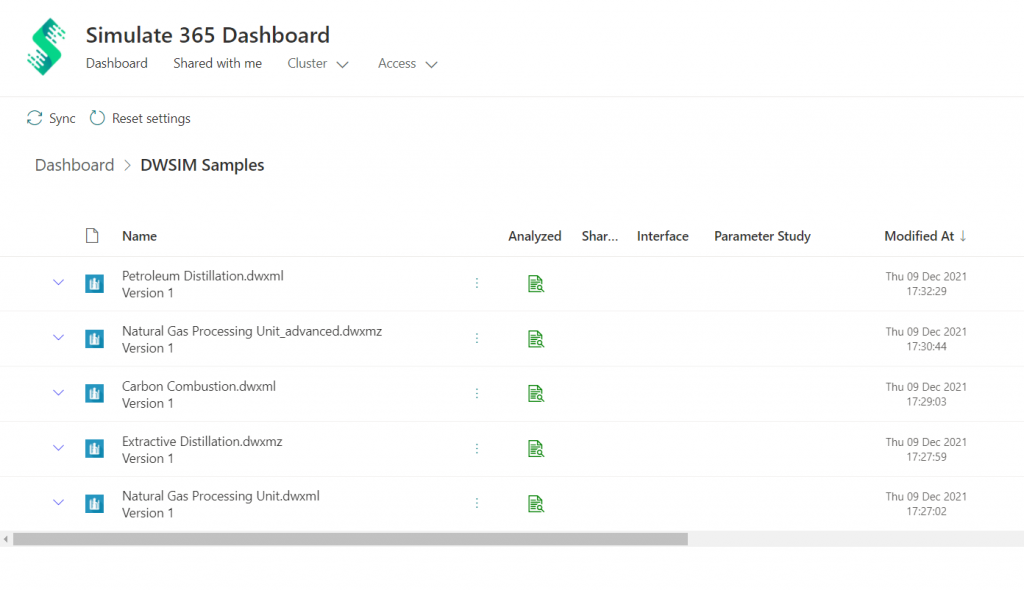Expand the Carbon Combustion row versions
1024x591 pixels.
click(x=58, y=393)
